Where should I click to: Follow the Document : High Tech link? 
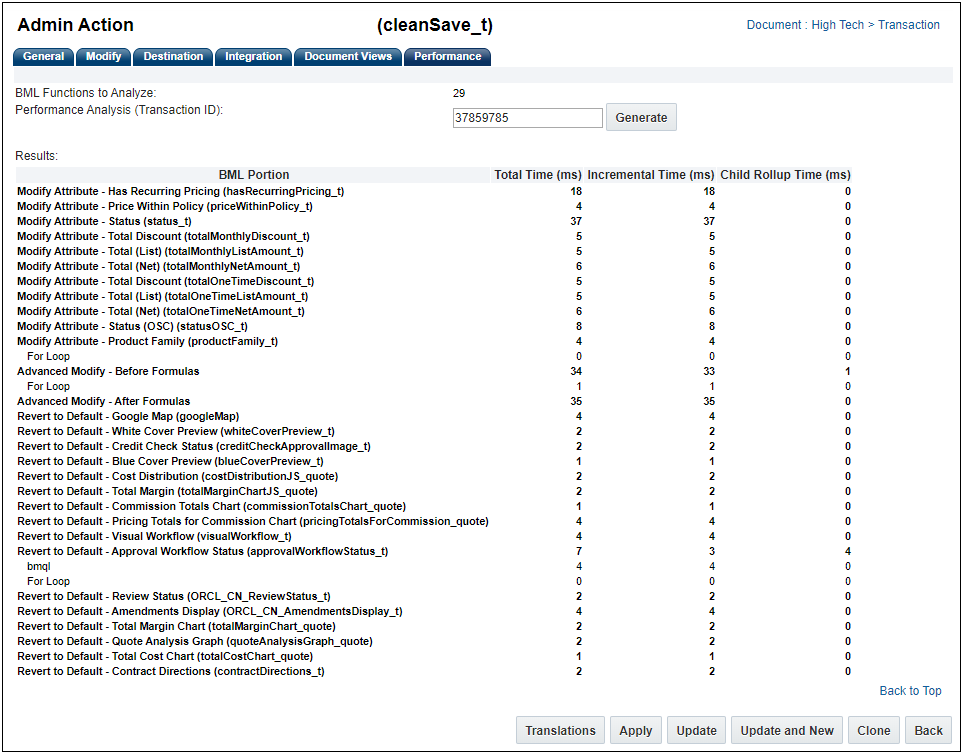(x=805, y=25)
